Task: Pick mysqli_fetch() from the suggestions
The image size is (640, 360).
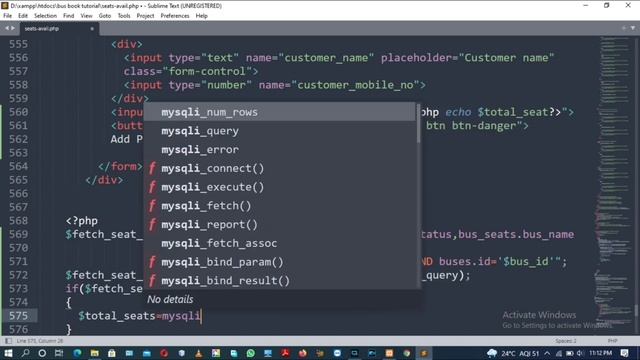Action: [280, 206]
